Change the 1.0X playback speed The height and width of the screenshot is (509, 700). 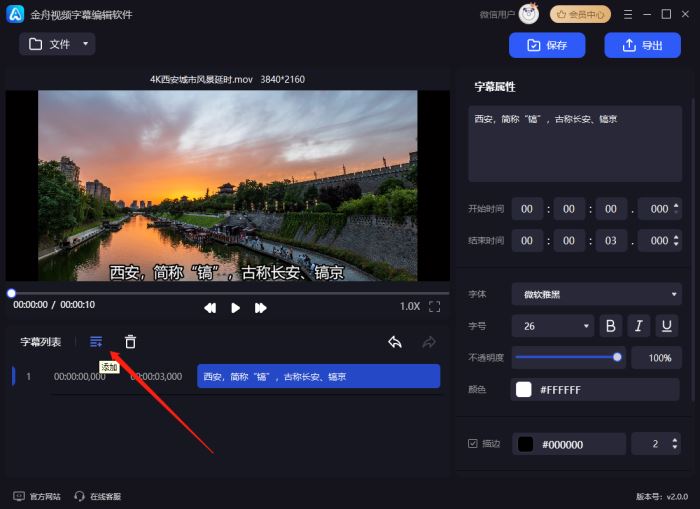pyautogui.click(x=410, y=306)
